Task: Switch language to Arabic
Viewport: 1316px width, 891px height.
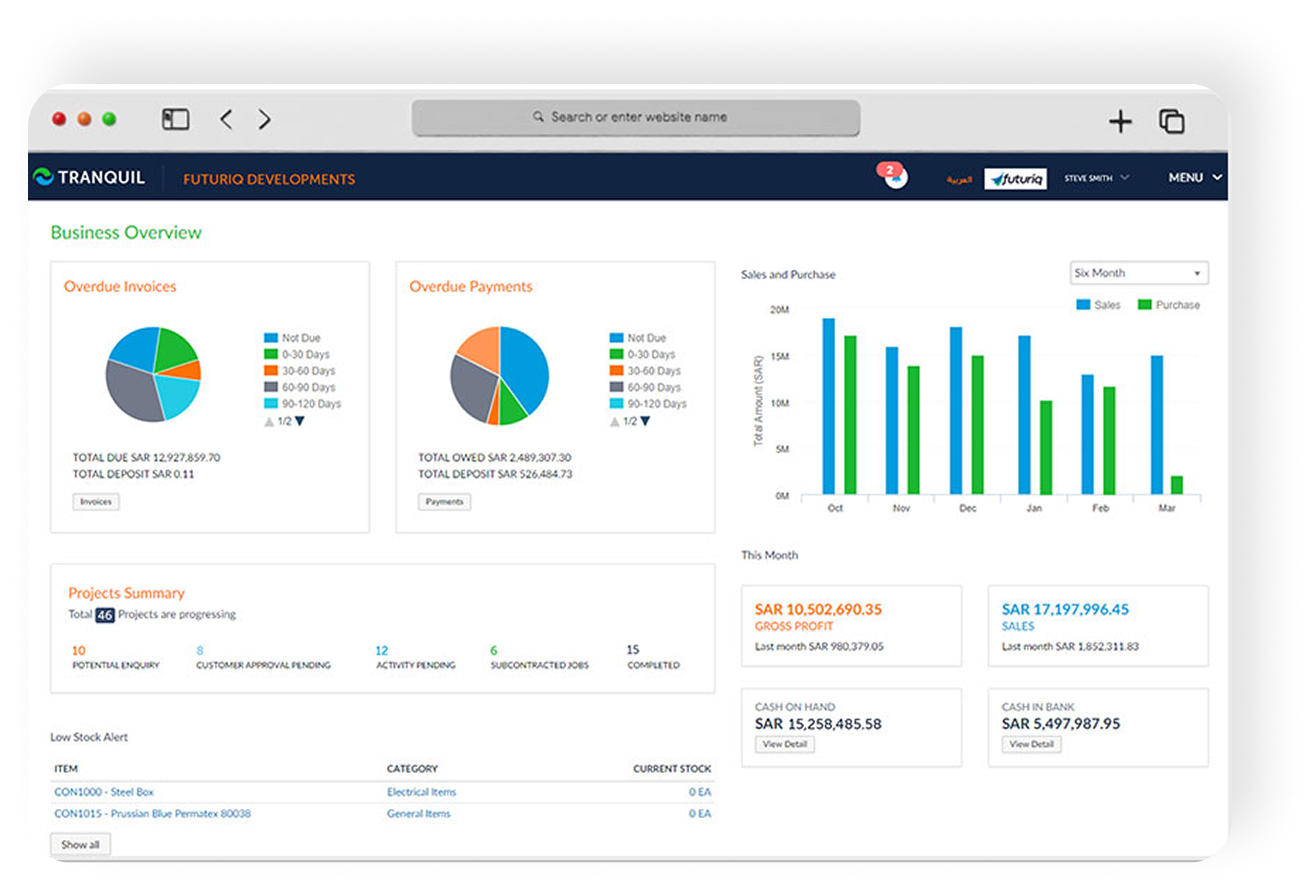Action: tap(959, 179)
